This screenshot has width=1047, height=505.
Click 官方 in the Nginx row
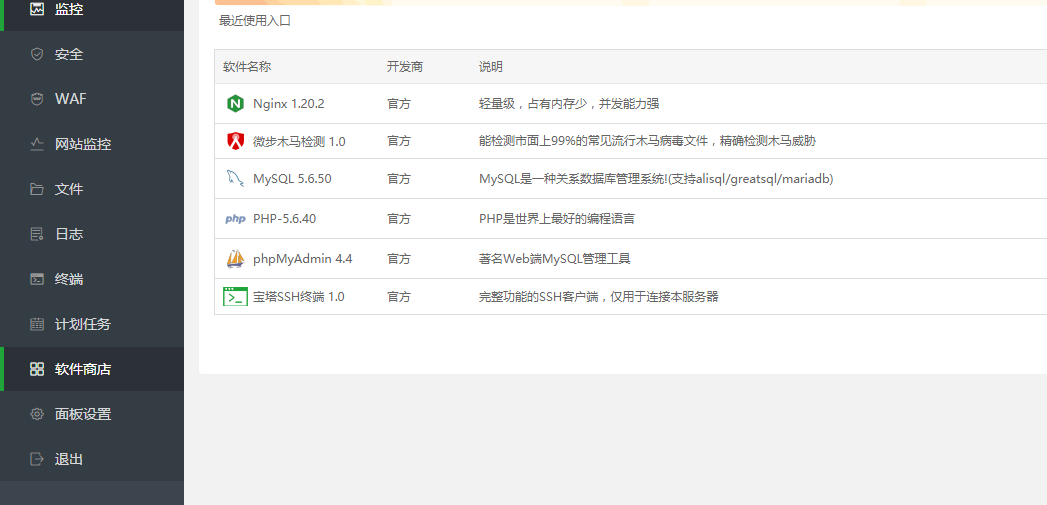point(399,104)
